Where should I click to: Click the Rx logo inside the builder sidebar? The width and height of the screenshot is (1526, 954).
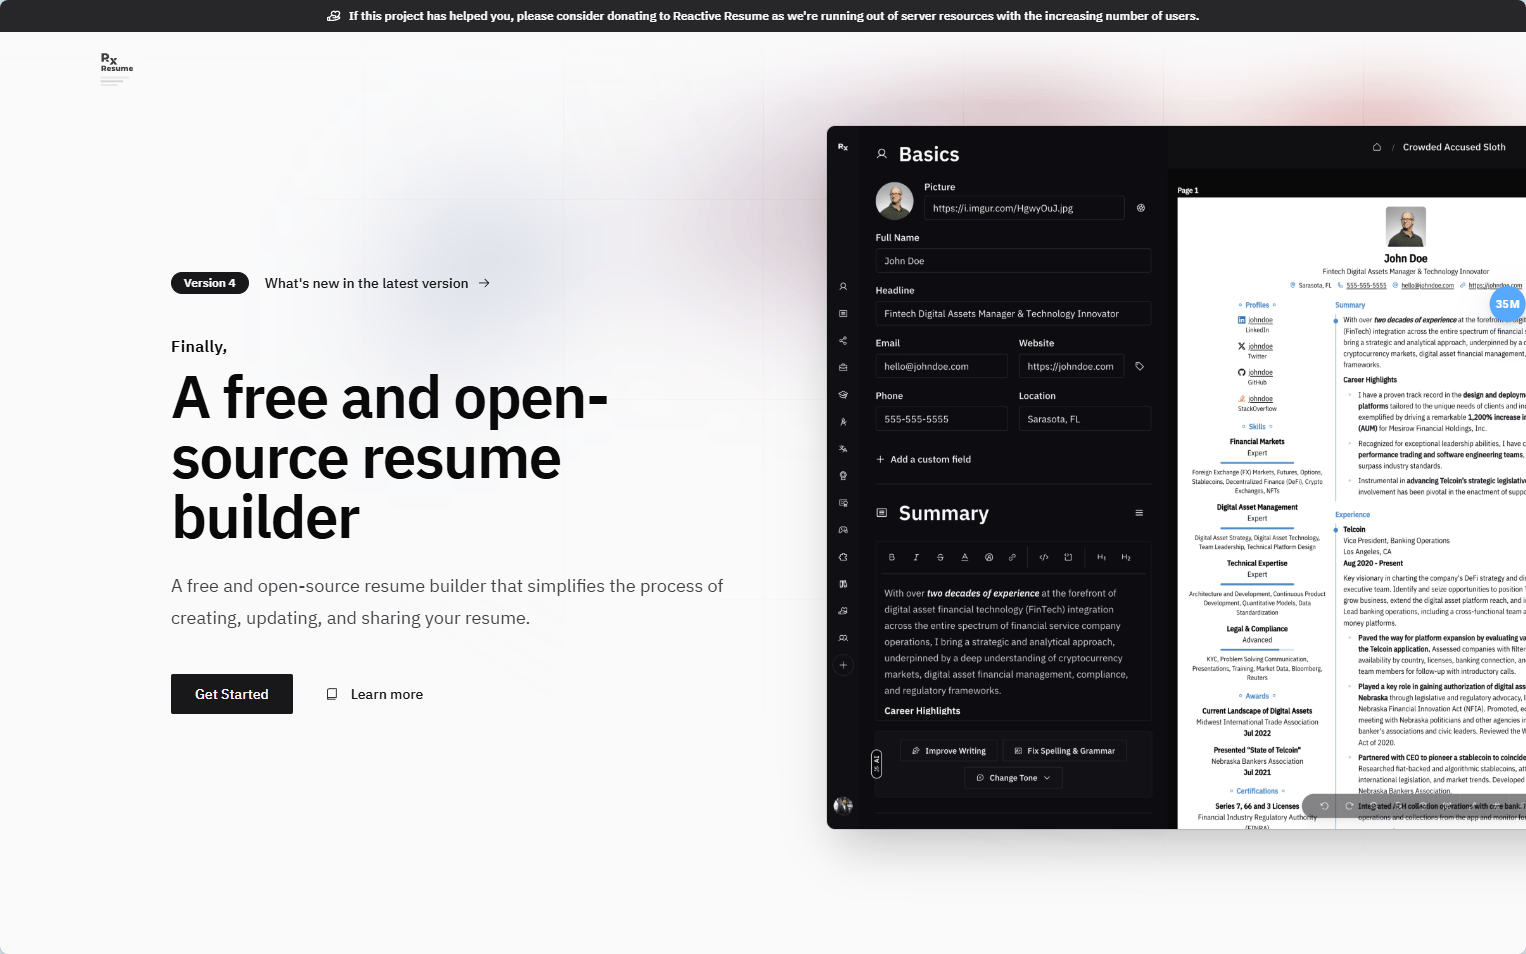tap(843, 147)
